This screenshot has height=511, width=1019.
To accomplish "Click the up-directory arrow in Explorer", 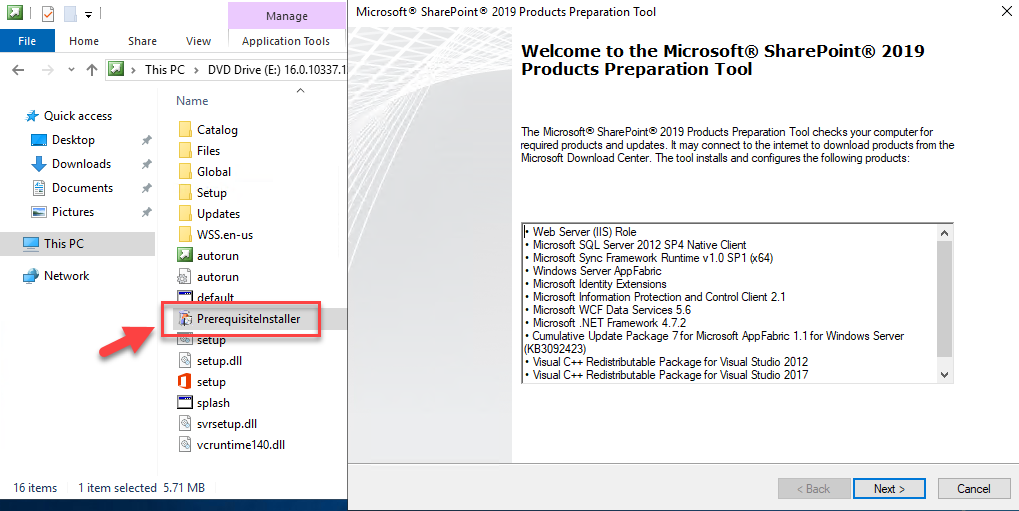I will pos(92,70).
